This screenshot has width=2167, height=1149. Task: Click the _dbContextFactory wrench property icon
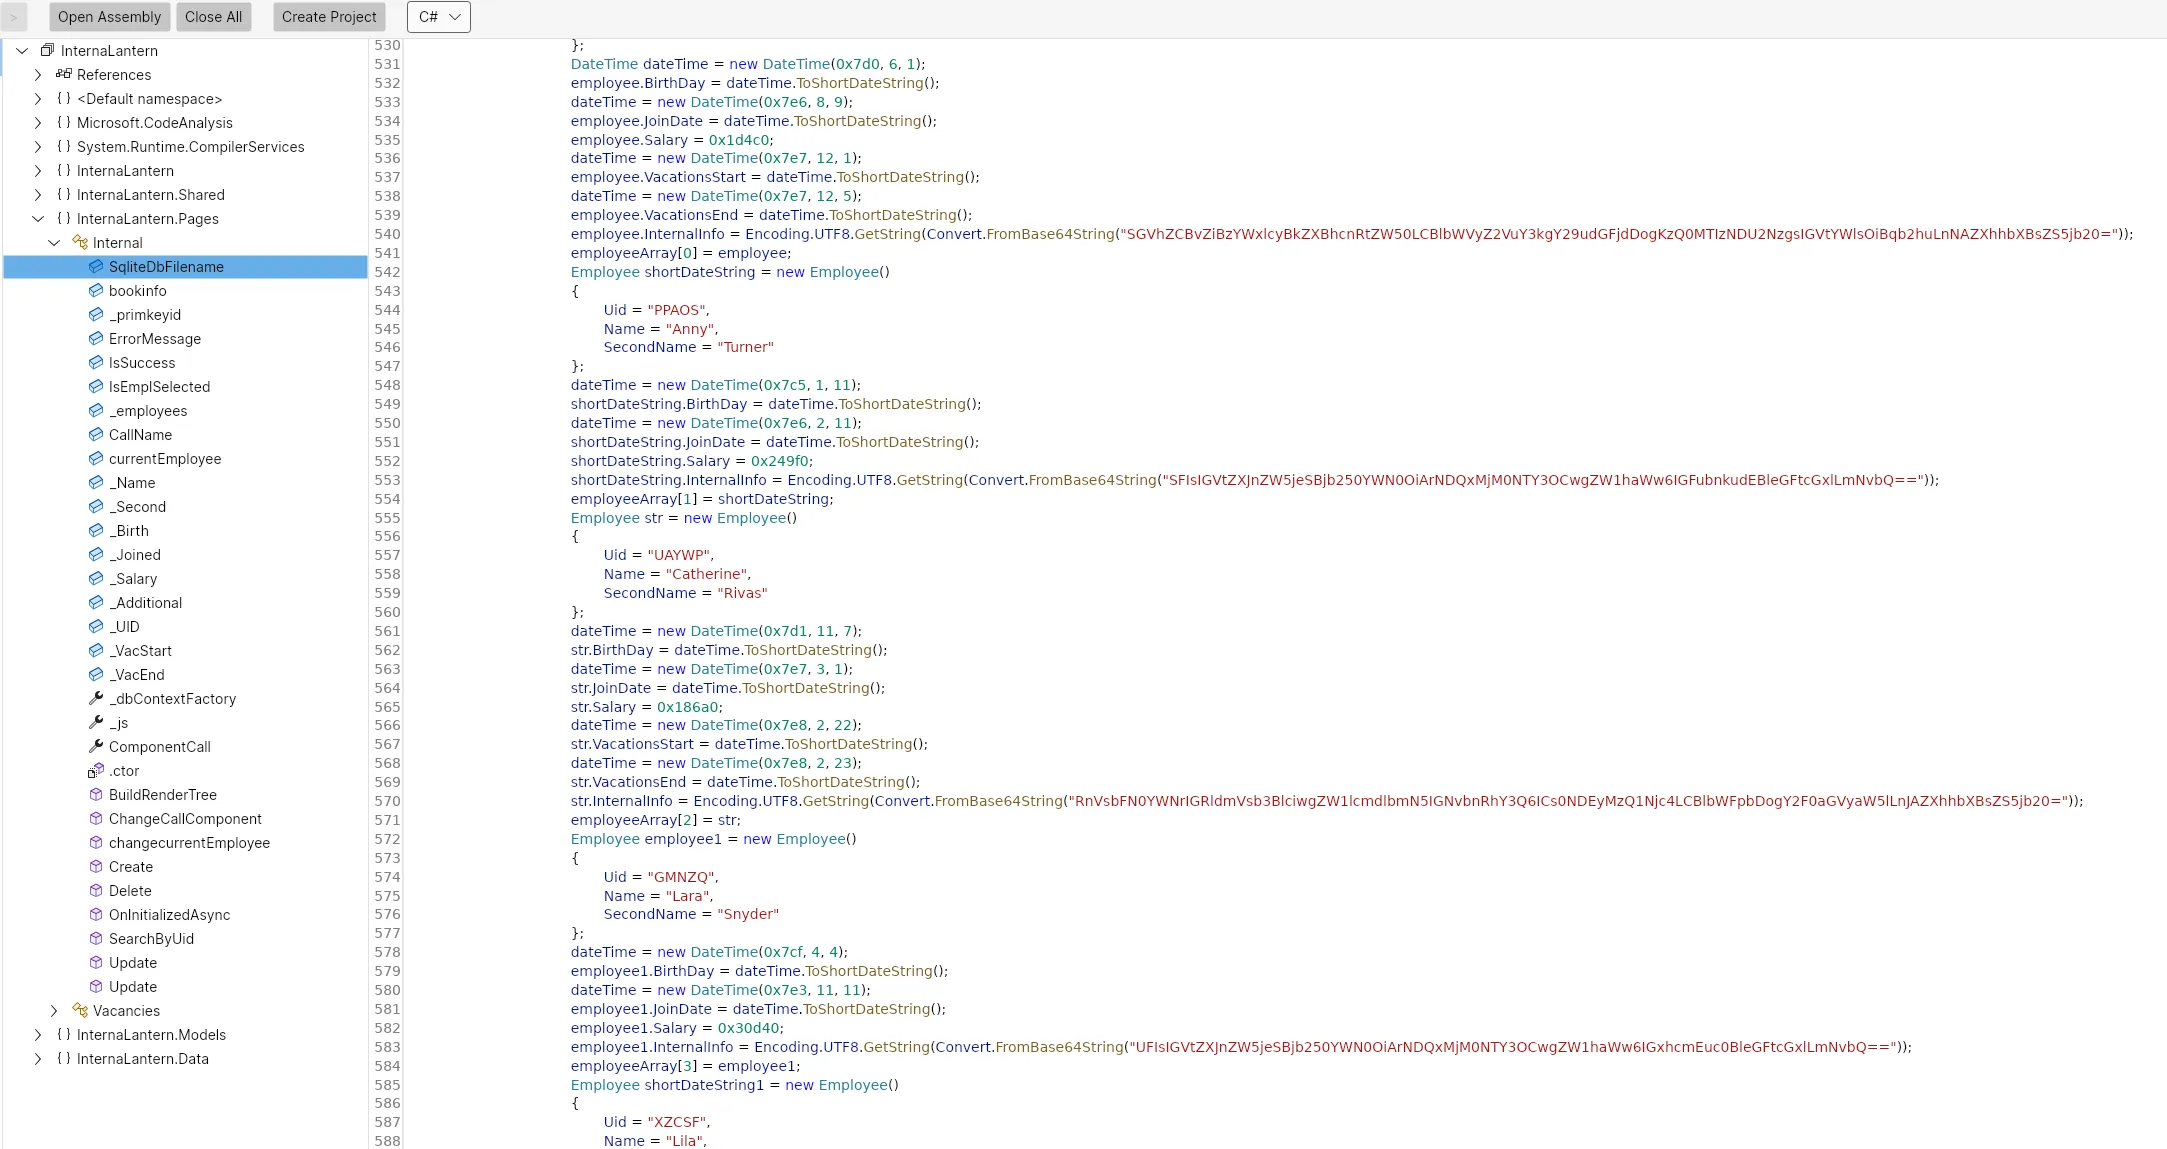(x=96, y=698)
